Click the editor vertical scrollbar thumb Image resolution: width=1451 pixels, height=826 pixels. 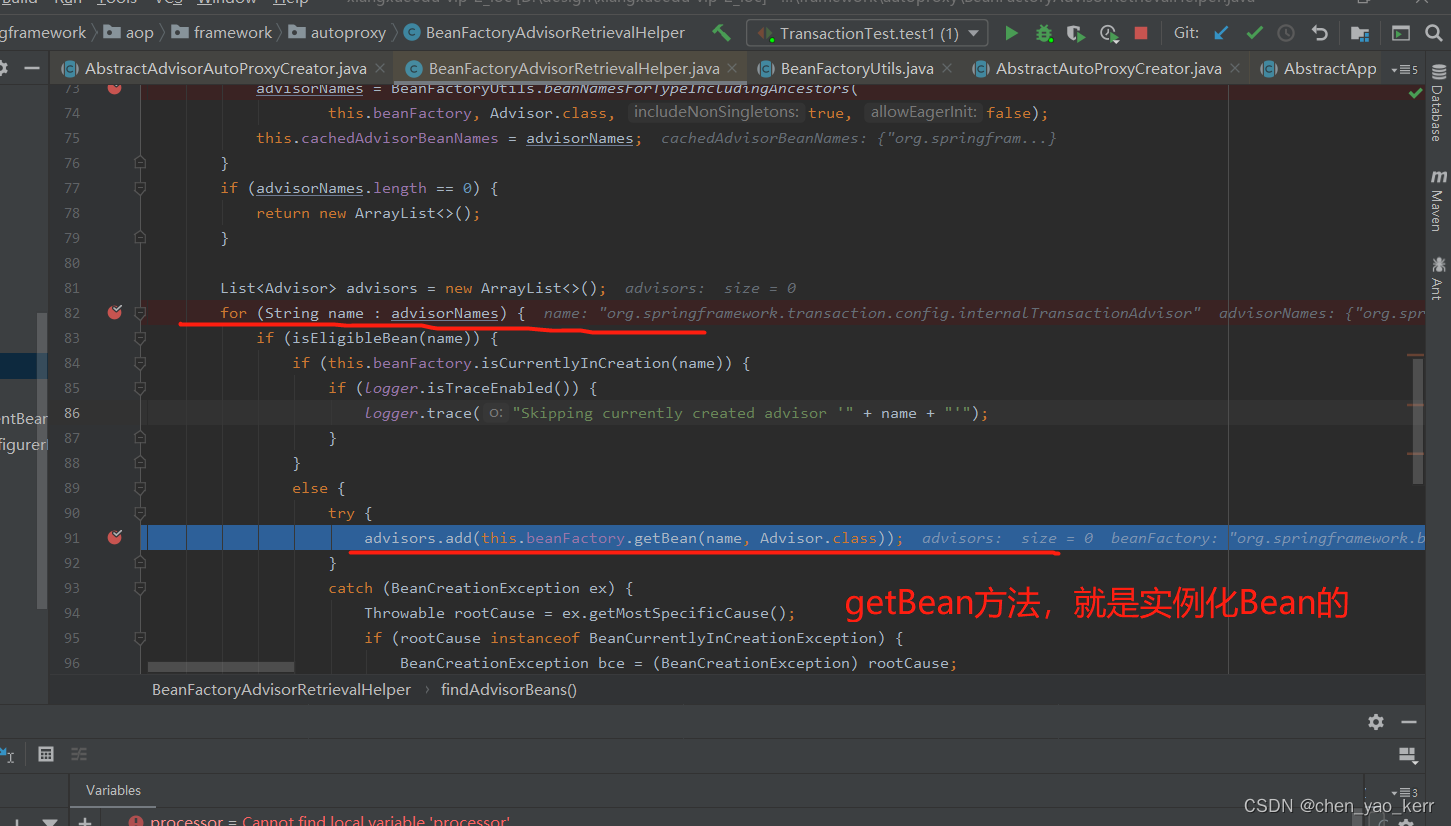tap(1418, 420)
